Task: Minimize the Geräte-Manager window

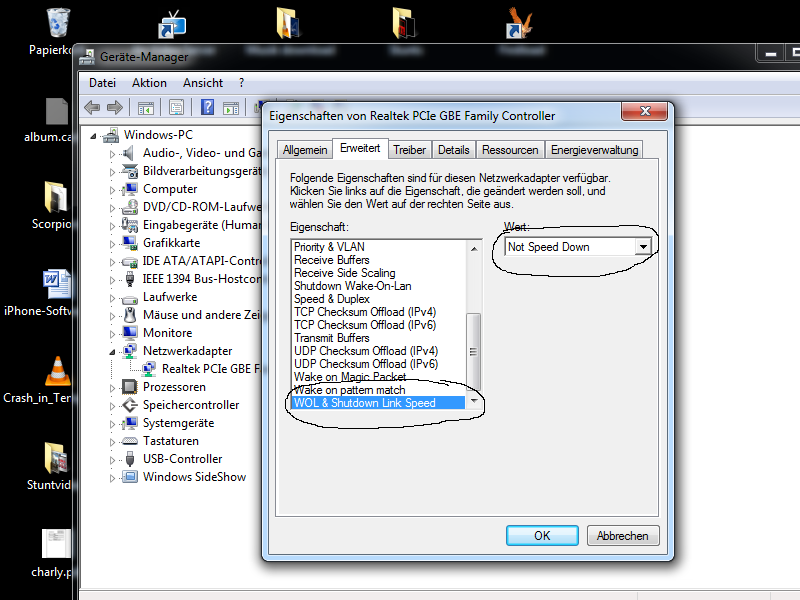Action: [770, 53]
